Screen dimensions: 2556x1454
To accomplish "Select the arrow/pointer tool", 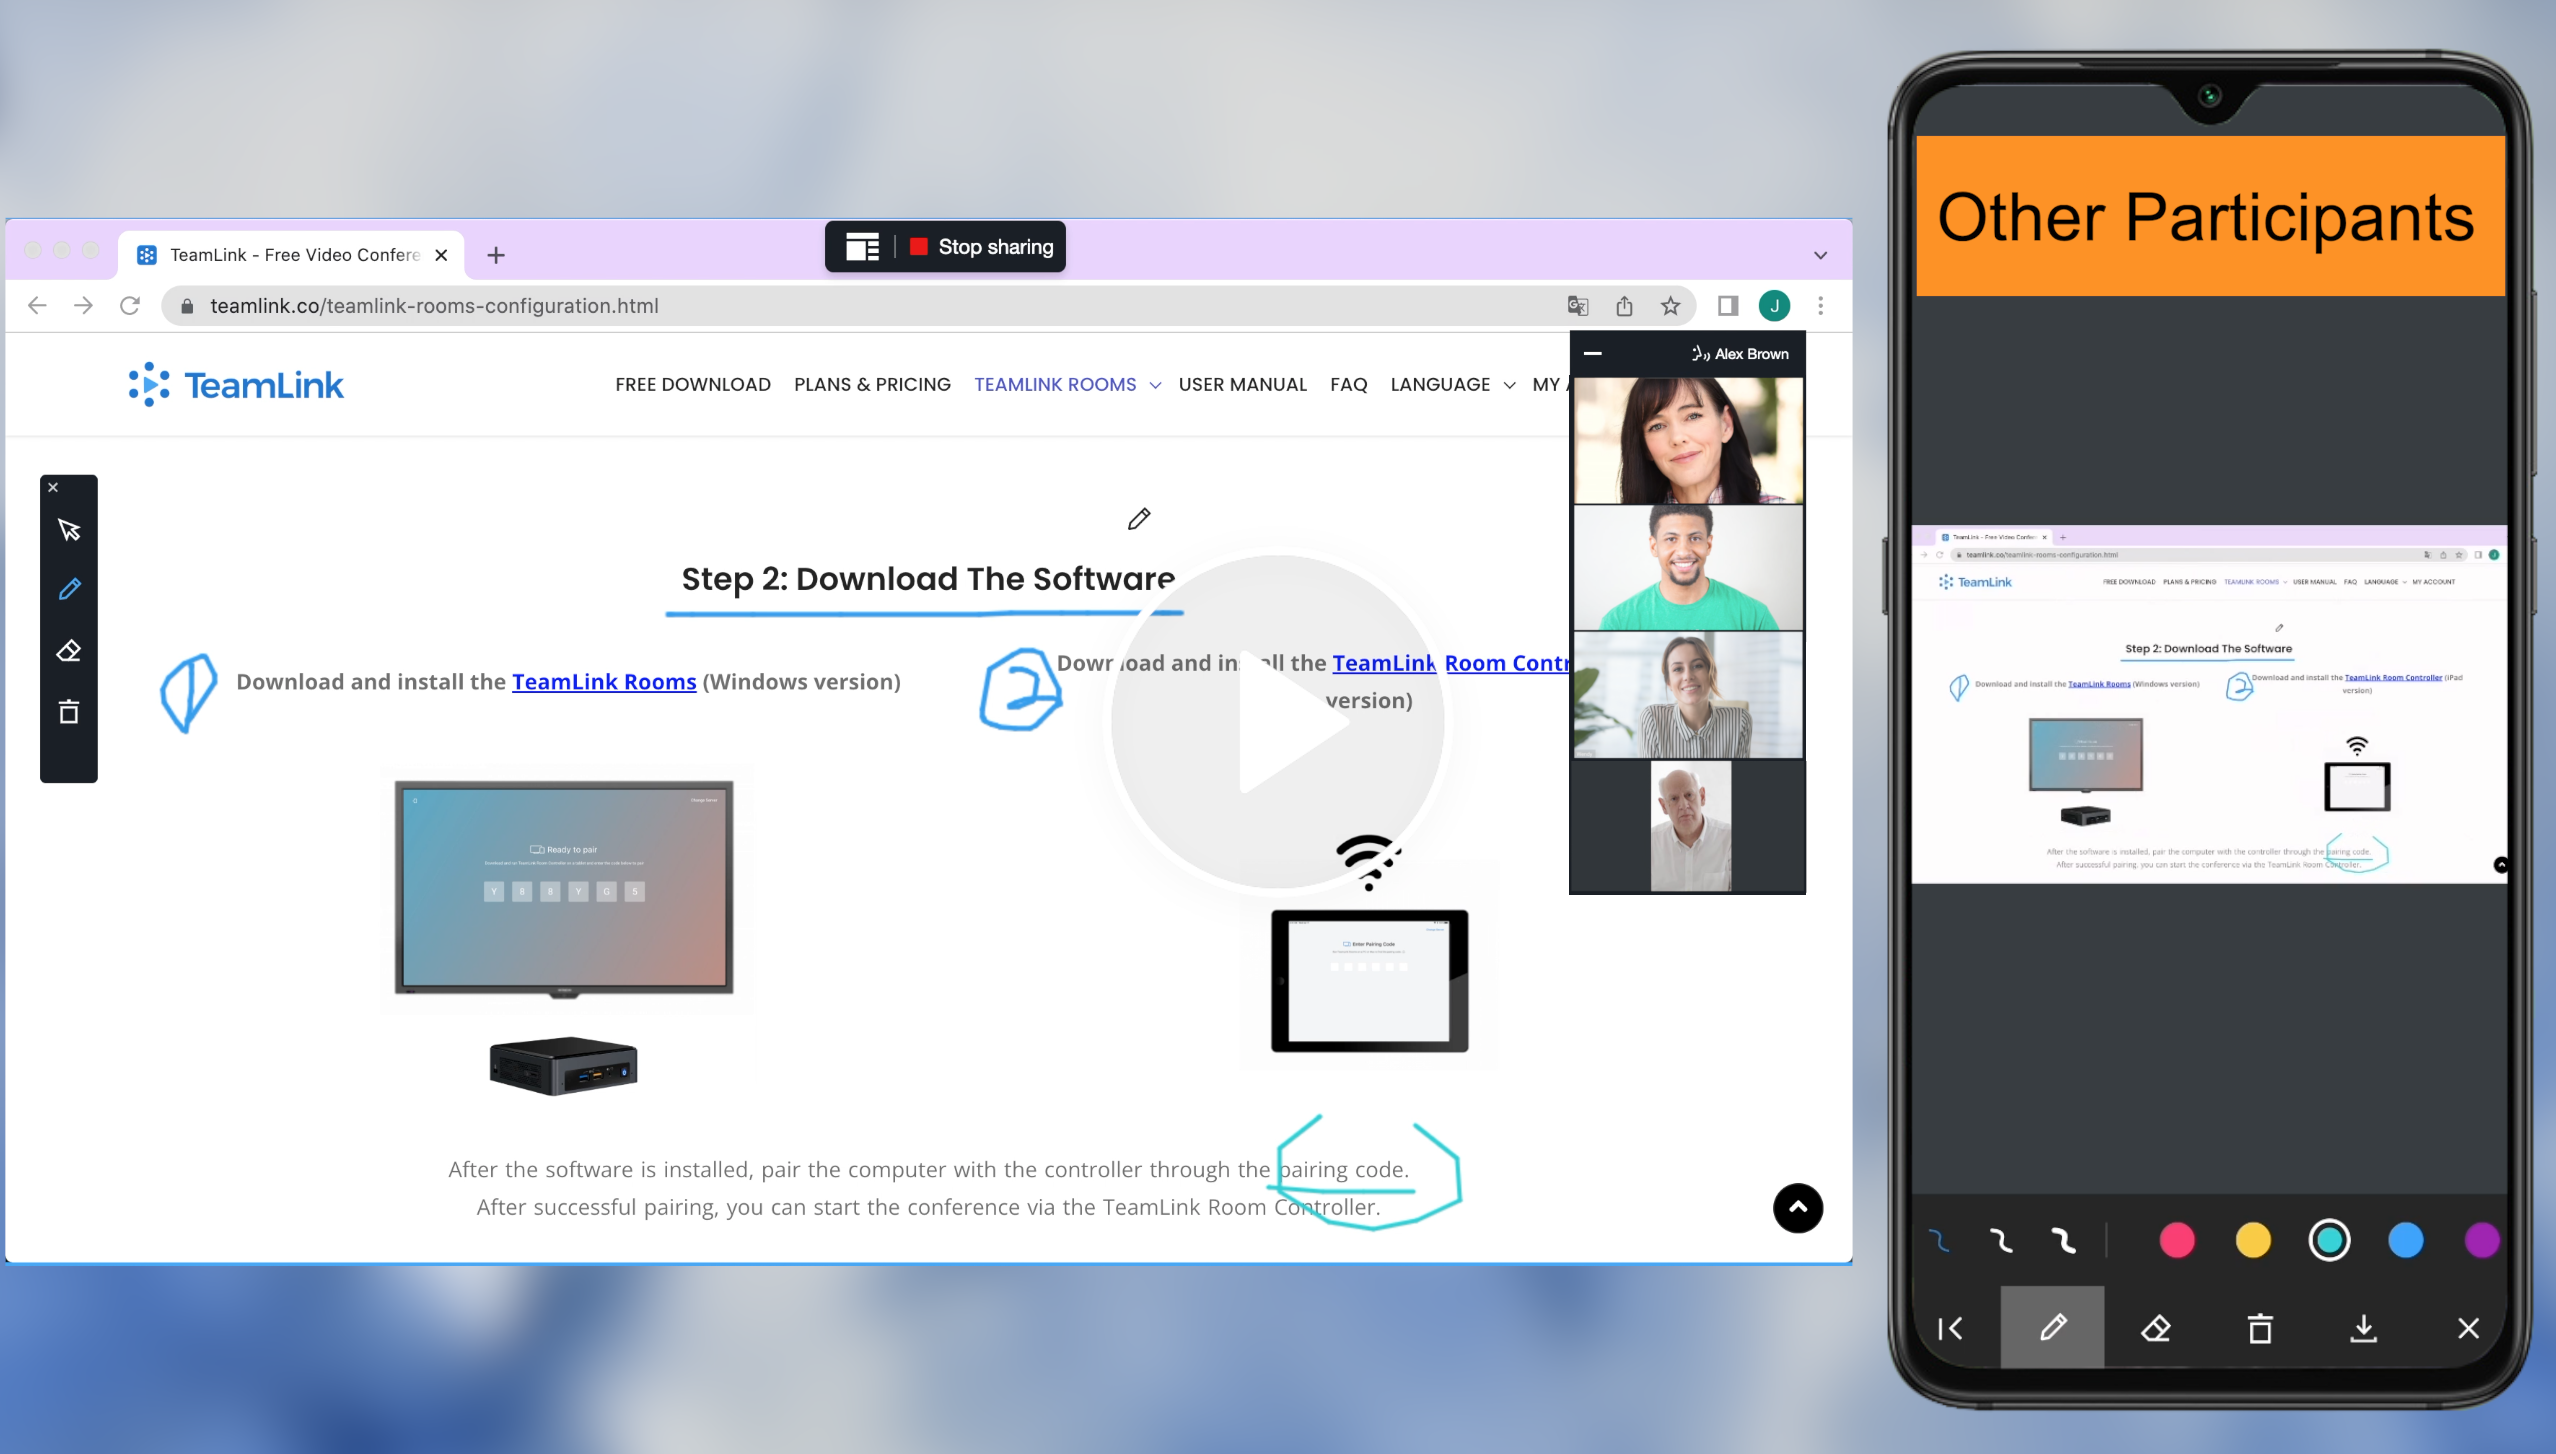I will point(70,530).
